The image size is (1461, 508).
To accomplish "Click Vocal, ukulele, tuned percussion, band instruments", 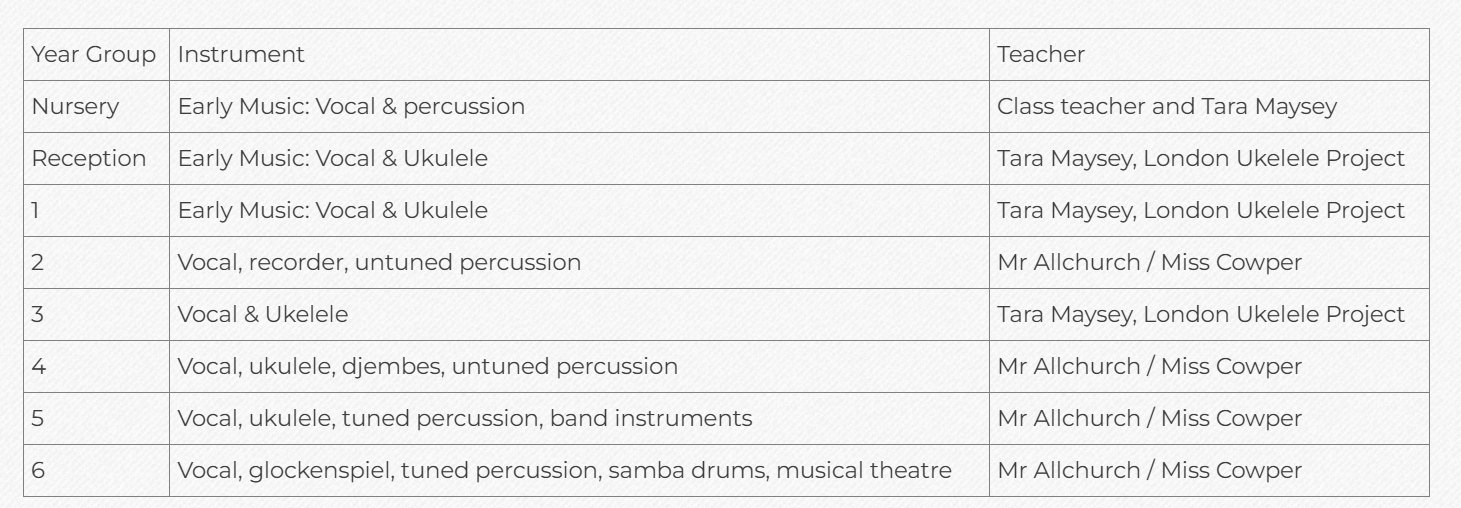I will pyautogui.click(x=579, y=419).
